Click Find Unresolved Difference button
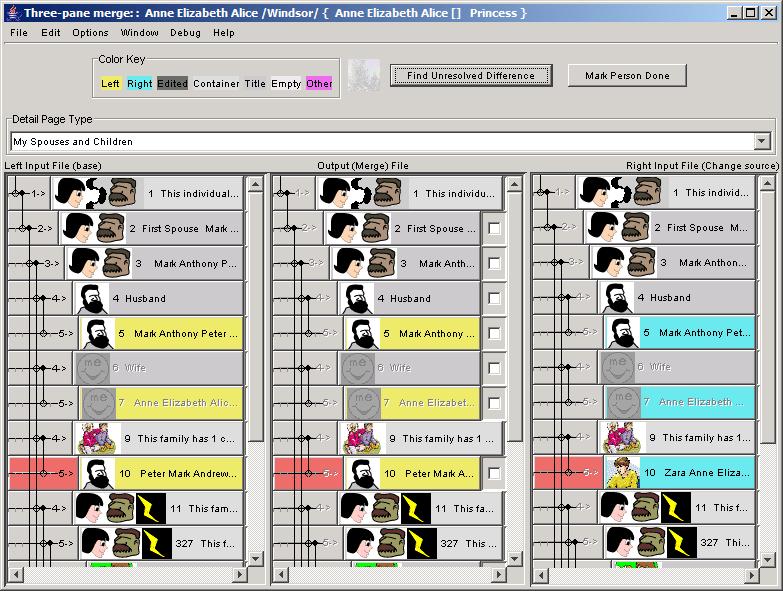The height and width of the screenshot is (591, 783). [470, 76]
